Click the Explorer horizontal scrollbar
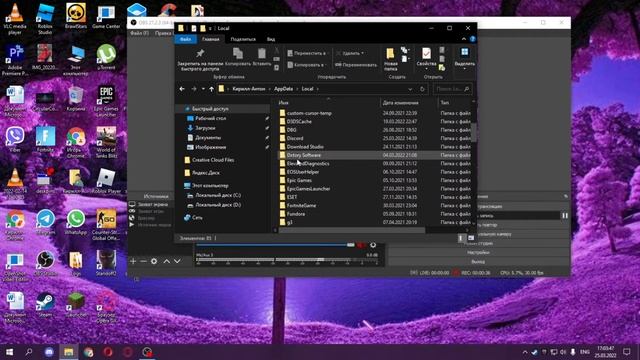 click(x=351, y=230)
